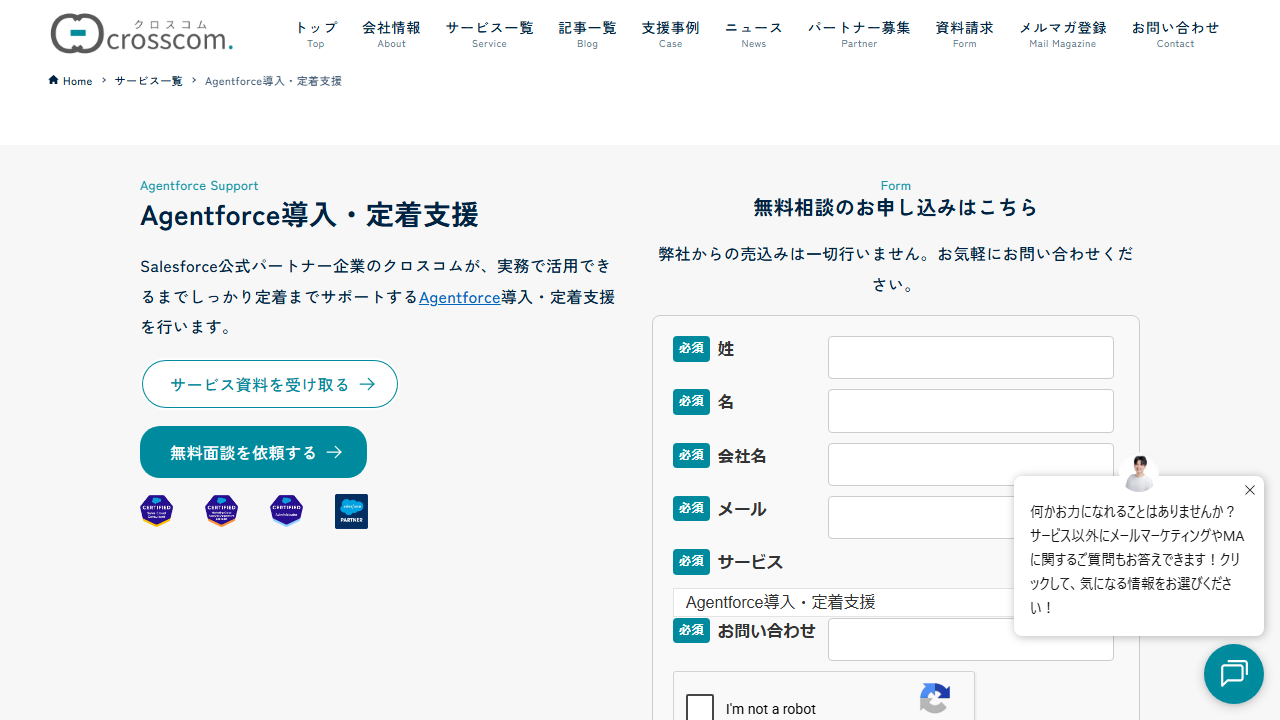Open the お問い合わせ Contact menu
This screenshot has height=720, width=1280.
coord(1176,34)
